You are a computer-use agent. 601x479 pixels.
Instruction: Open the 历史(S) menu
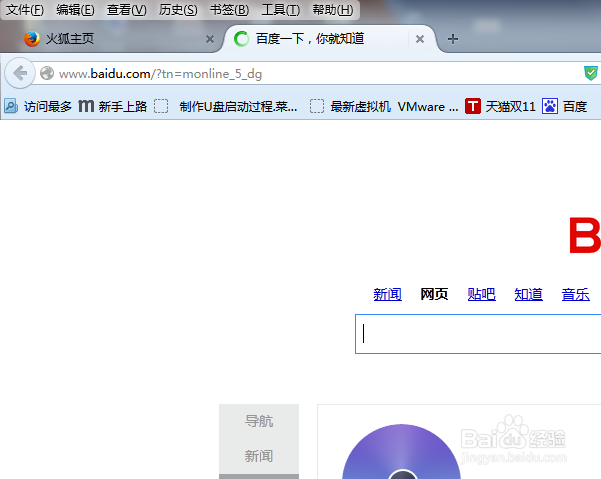tap(178, 10)
